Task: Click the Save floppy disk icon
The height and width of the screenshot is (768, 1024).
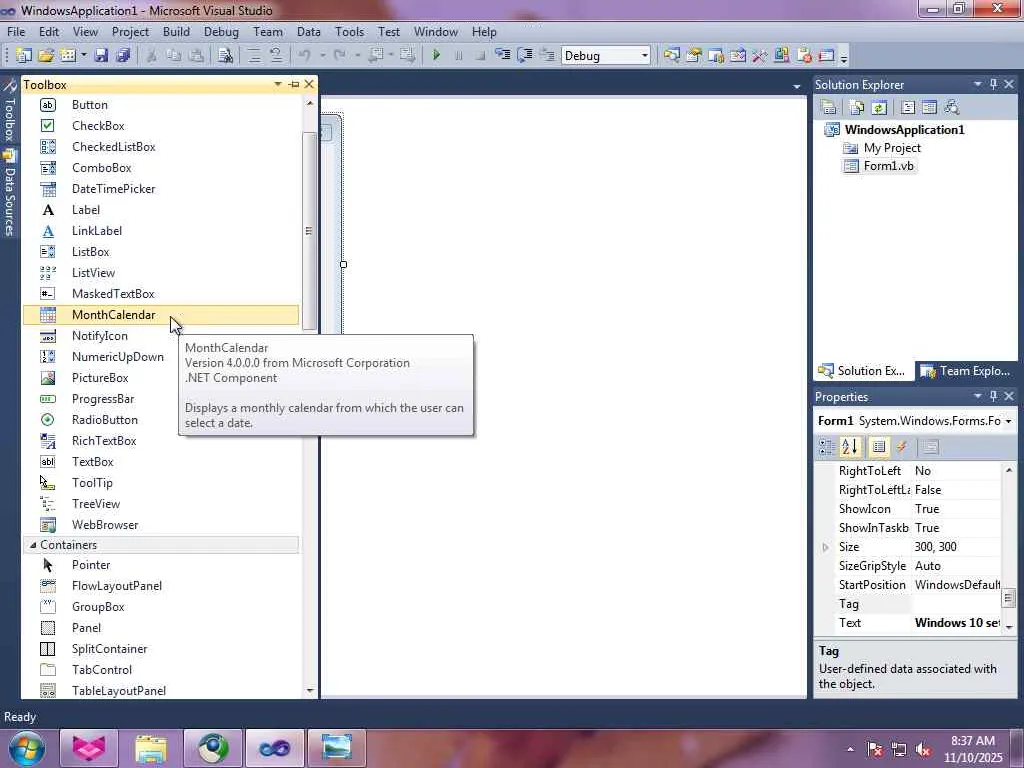Action: tap(101, 56)
